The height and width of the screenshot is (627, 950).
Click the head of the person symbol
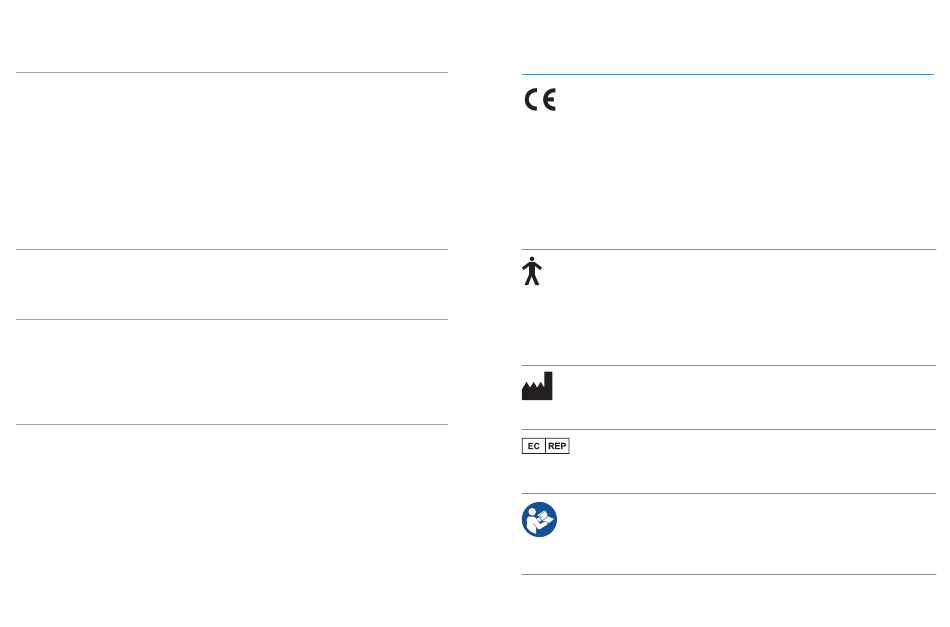[x=532, y=259]
